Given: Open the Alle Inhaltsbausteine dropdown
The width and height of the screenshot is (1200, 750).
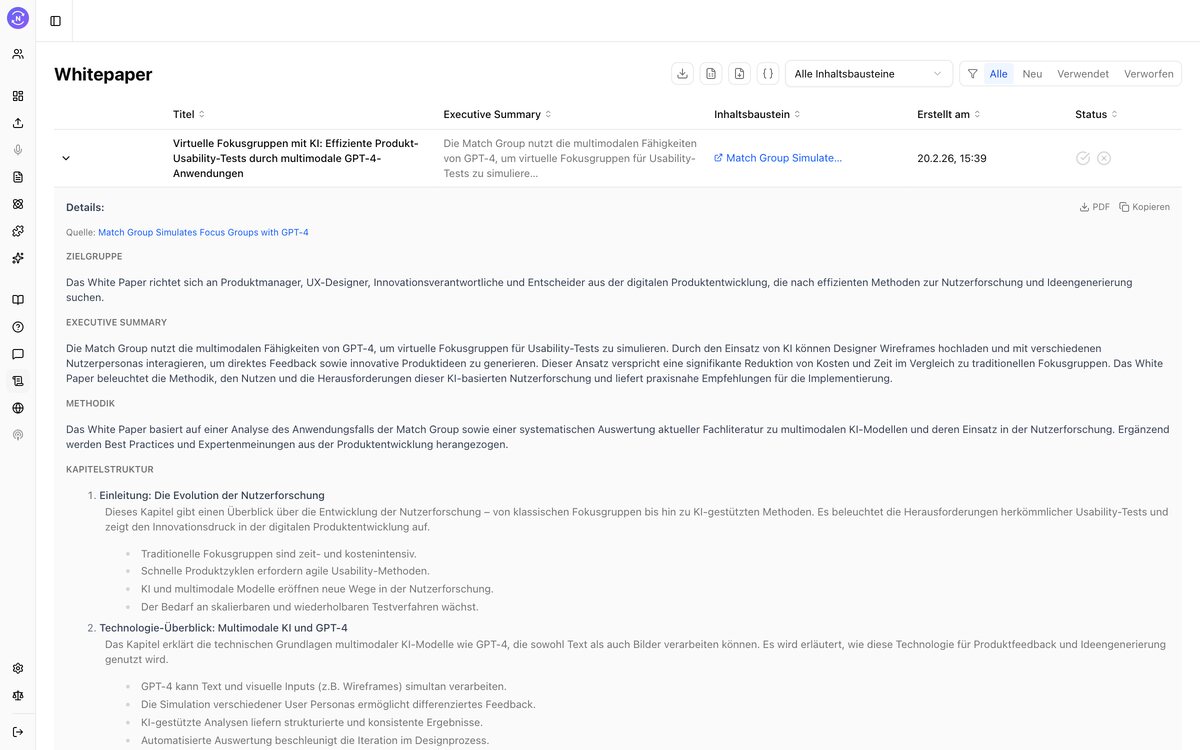Looking at the screenshot, I should (869, 74).
